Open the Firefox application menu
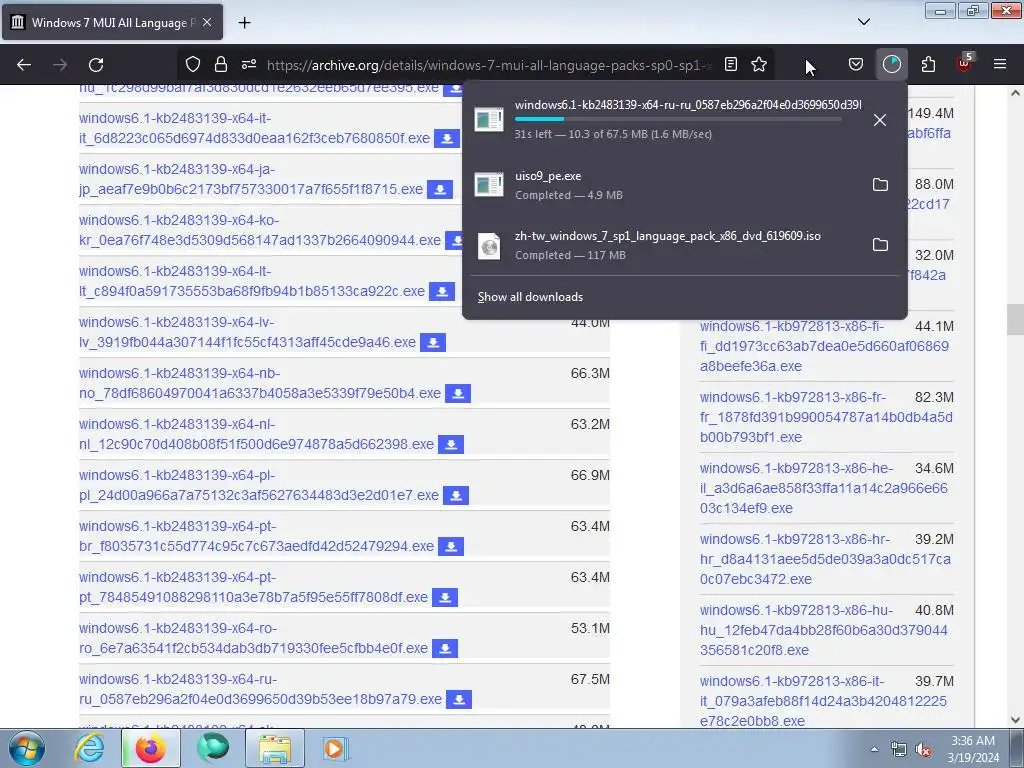 [x=1000, y=64]
